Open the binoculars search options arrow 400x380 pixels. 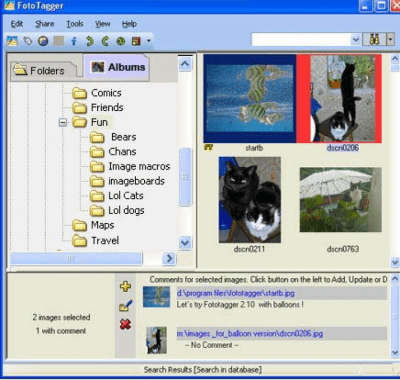[x=390, y=40]
